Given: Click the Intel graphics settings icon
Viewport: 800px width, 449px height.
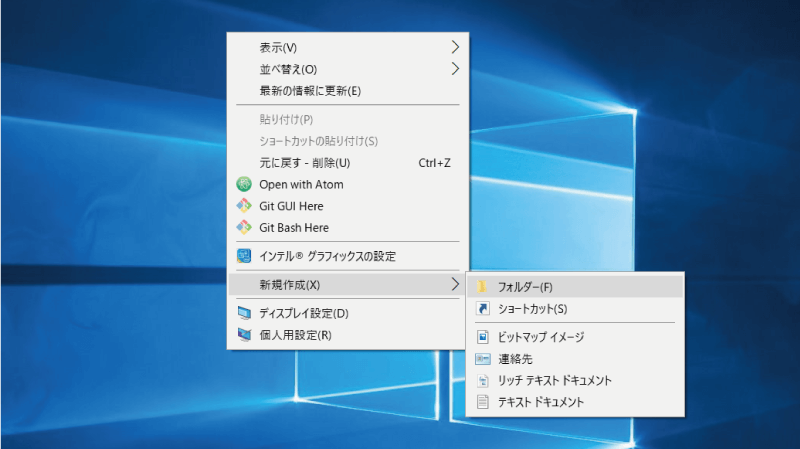Looking at the screenshot, I should pyautogui.click(x=244, y=256).
